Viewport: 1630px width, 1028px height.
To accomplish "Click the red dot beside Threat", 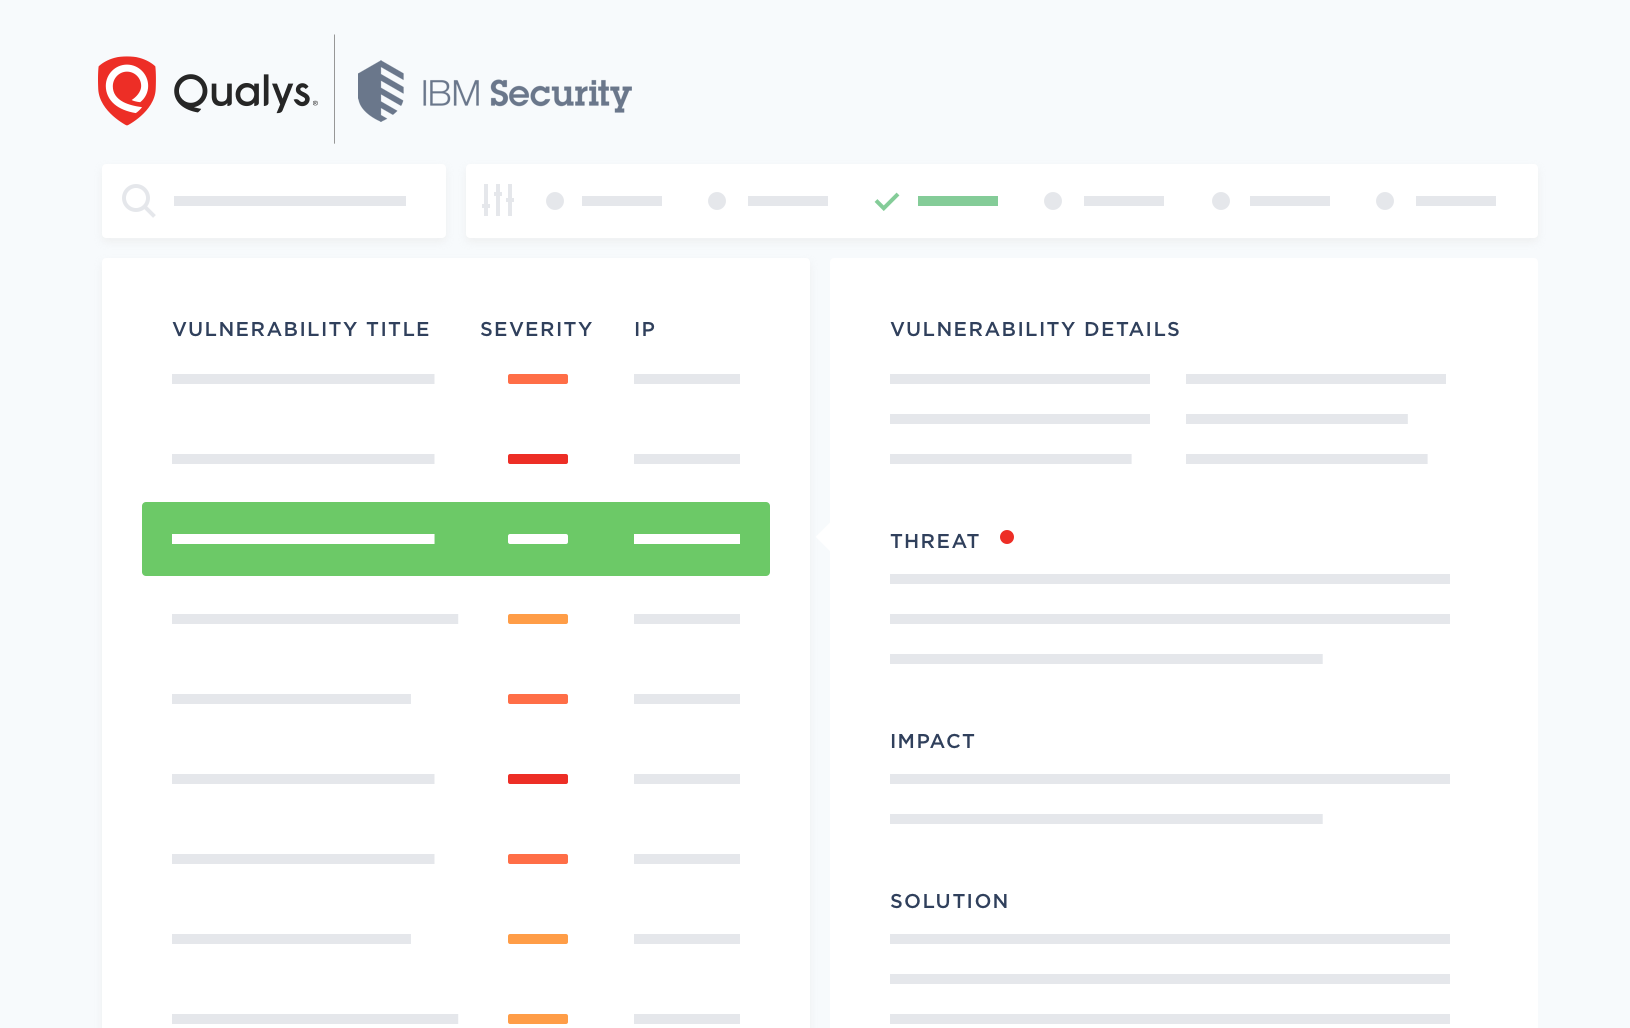I will tap(1007, 537).
